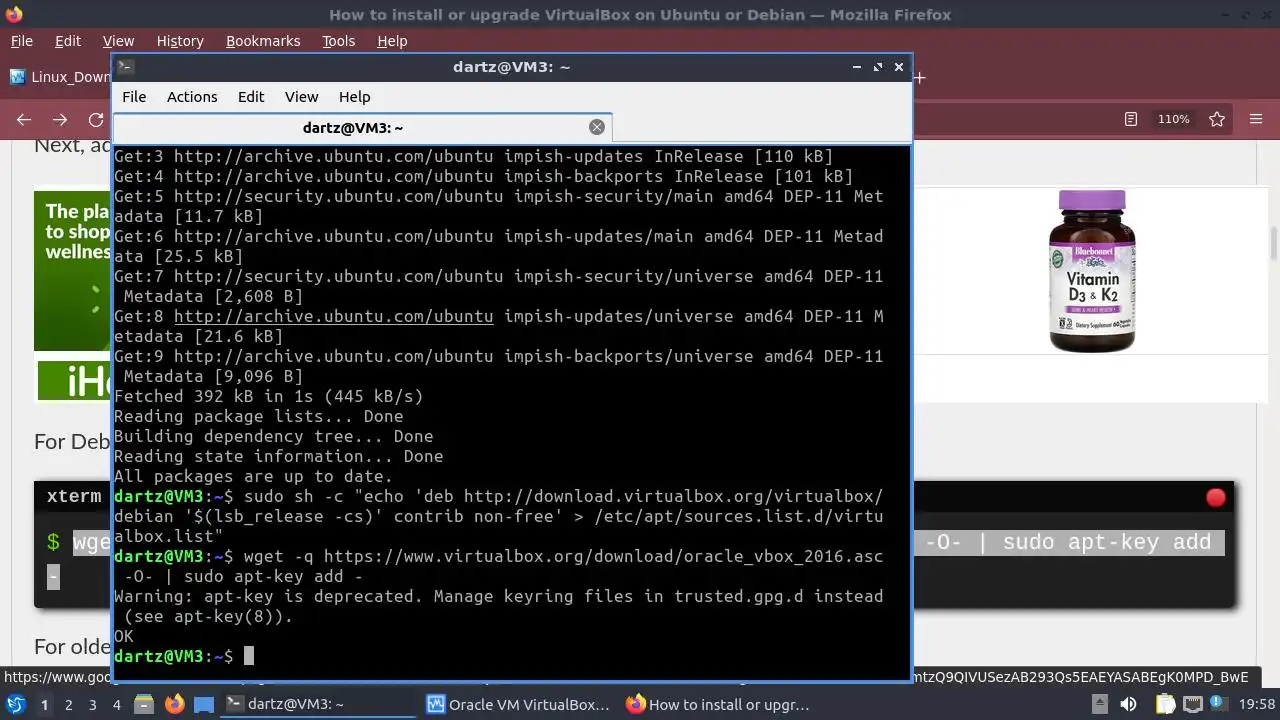Screen dimensions: 1280x720
Task: Reload the Firefox page
Action: pos(96,119)
